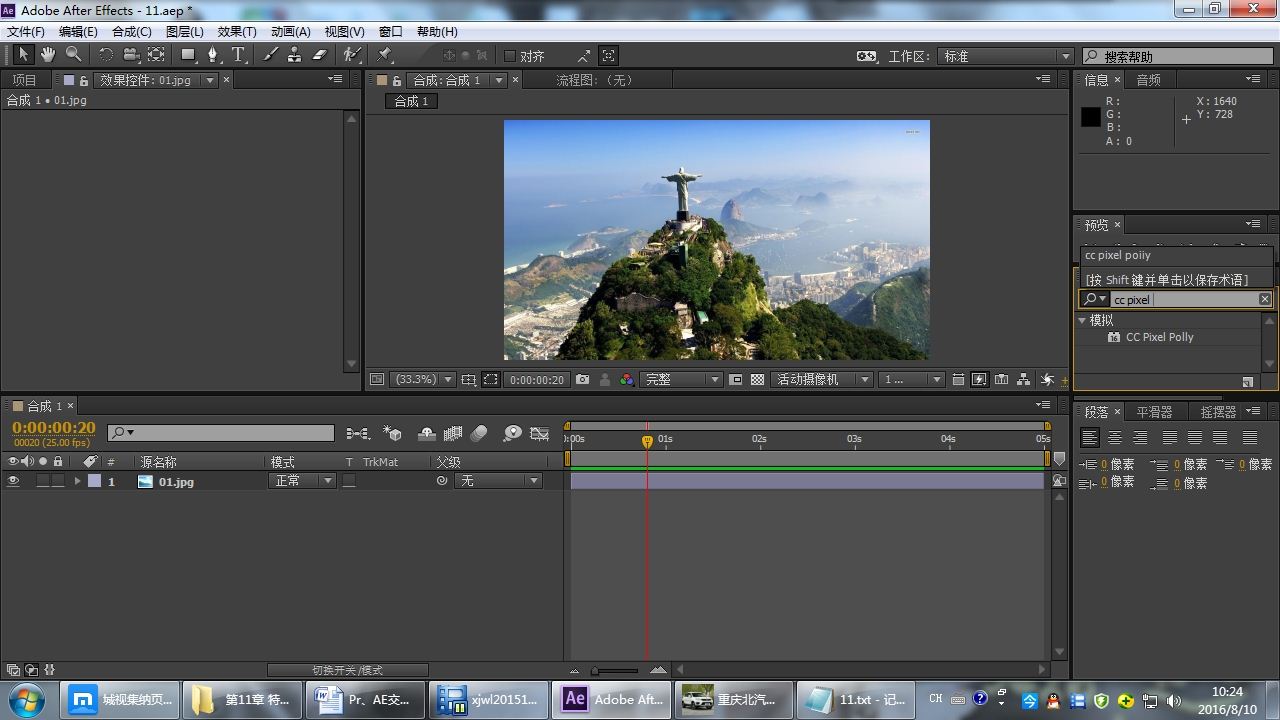Toggle the transparency grid in viewer
The height and width of the screenshot is (720, 1280).
(x=757, y=380)
